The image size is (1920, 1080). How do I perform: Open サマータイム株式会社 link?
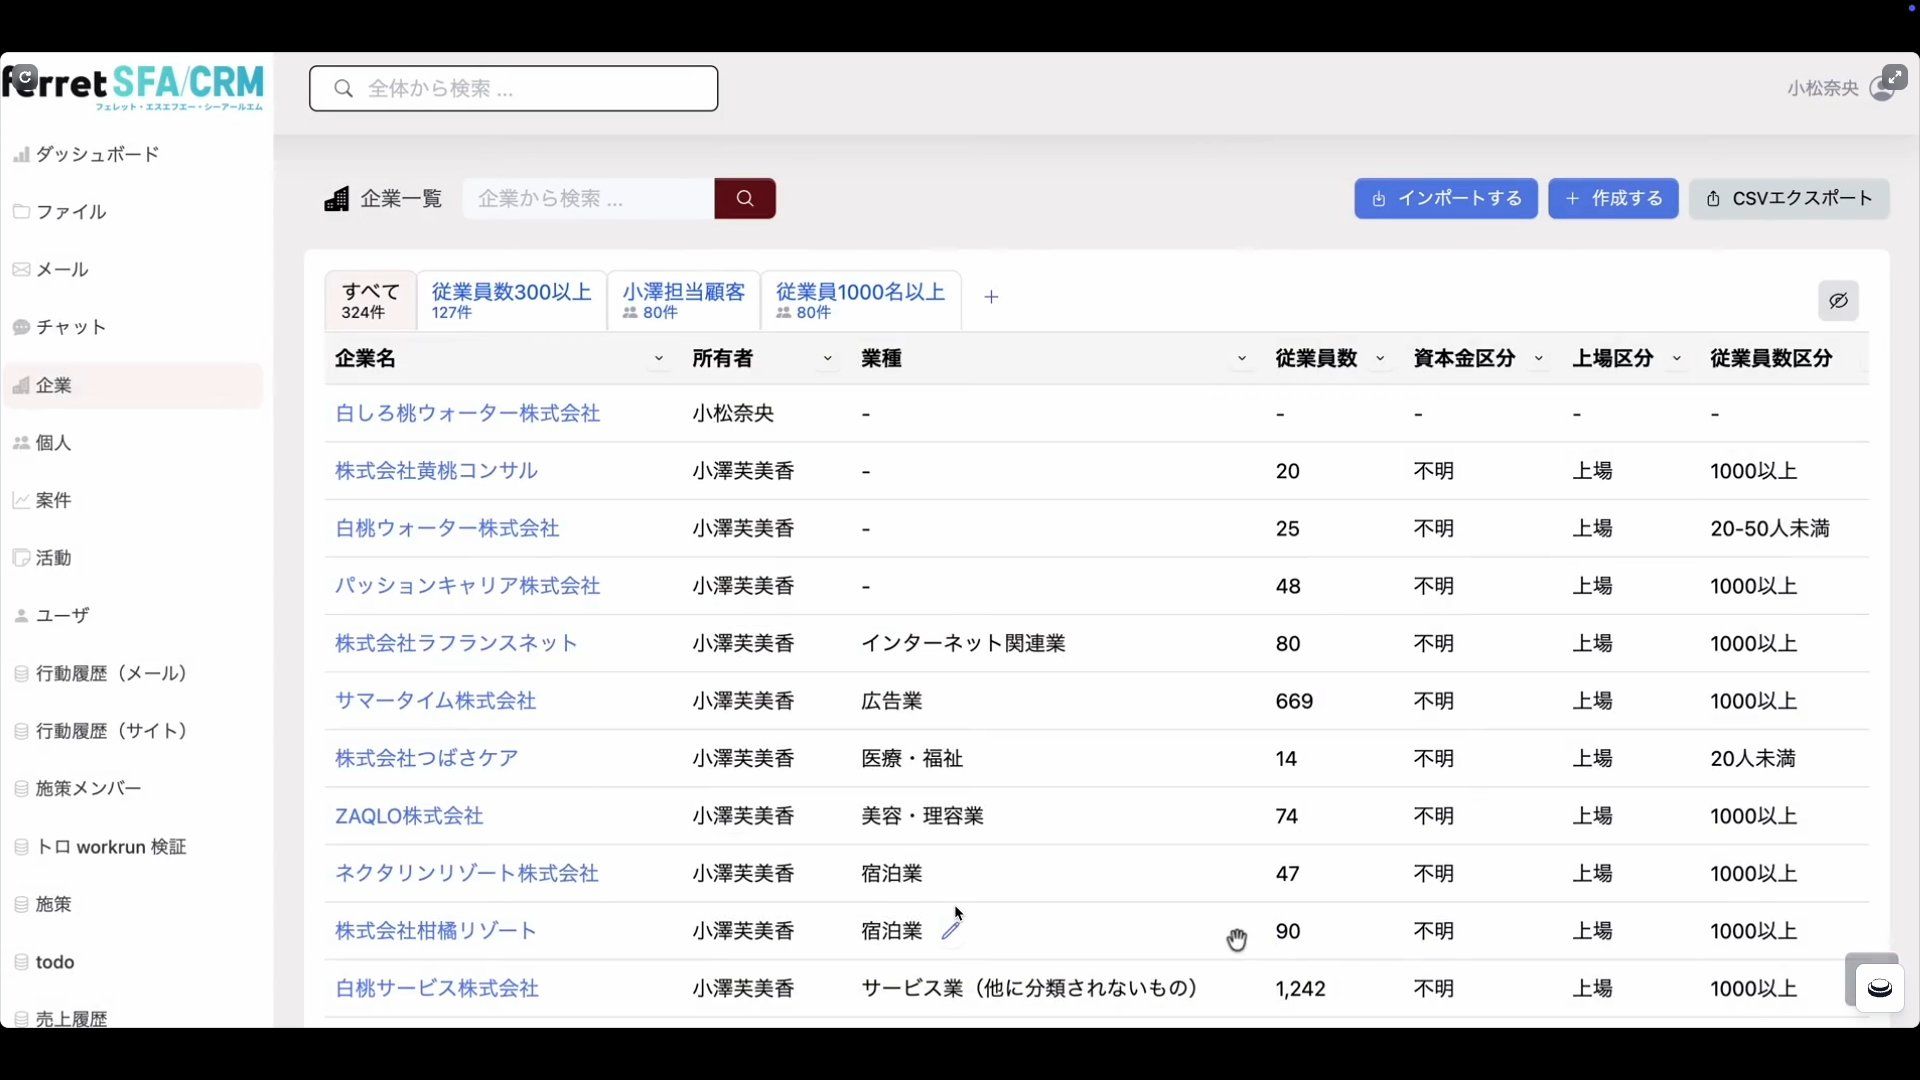pos(435,701)
